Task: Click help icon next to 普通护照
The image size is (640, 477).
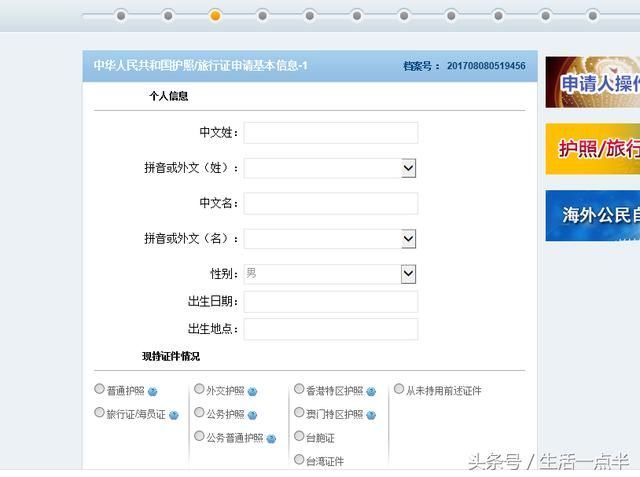Action: tap(152, 392)
